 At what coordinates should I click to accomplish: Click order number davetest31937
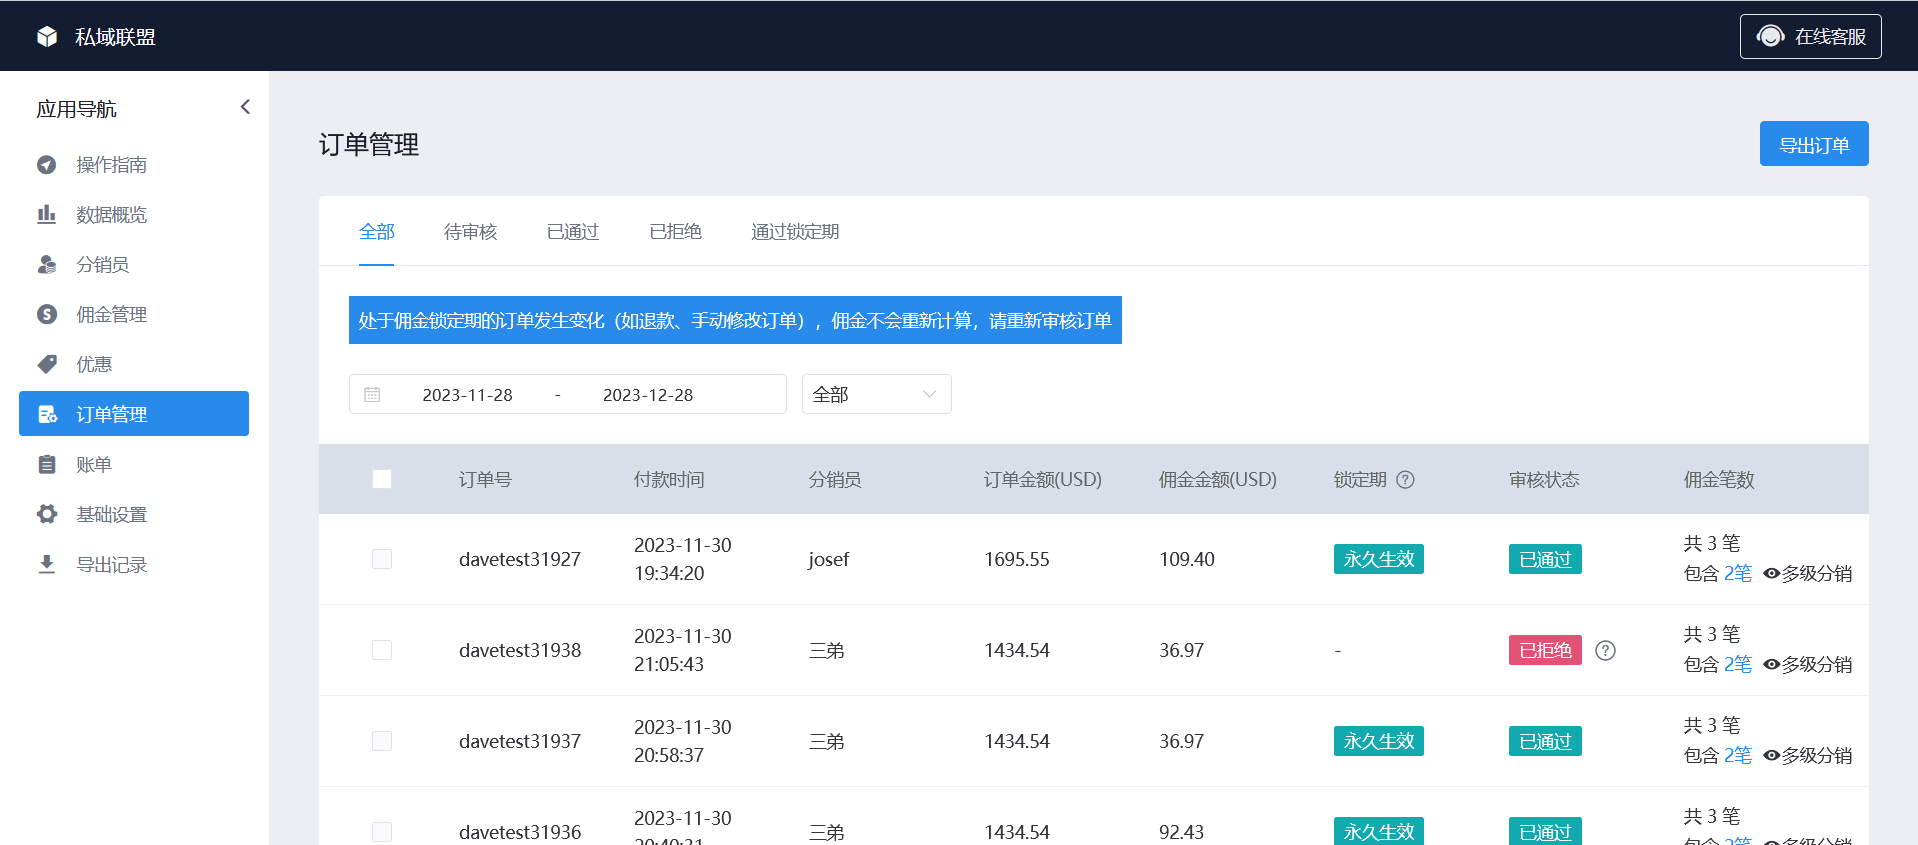[520, 741]
